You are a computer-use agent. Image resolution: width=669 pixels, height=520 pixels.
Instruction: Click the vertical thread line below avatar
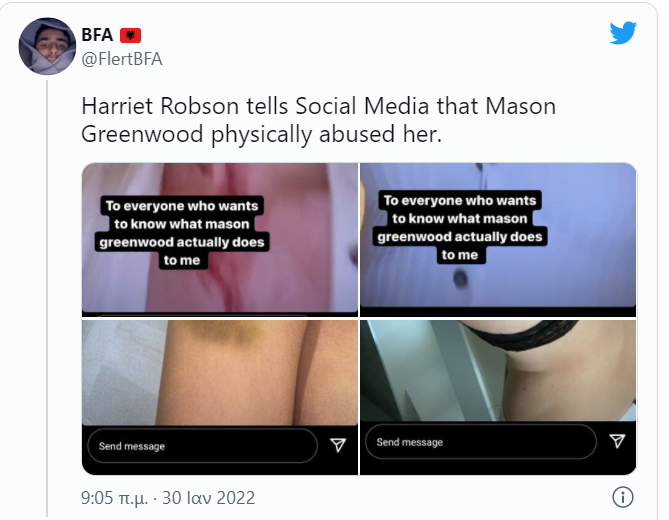pyautogui.click(x=47, y=298)
